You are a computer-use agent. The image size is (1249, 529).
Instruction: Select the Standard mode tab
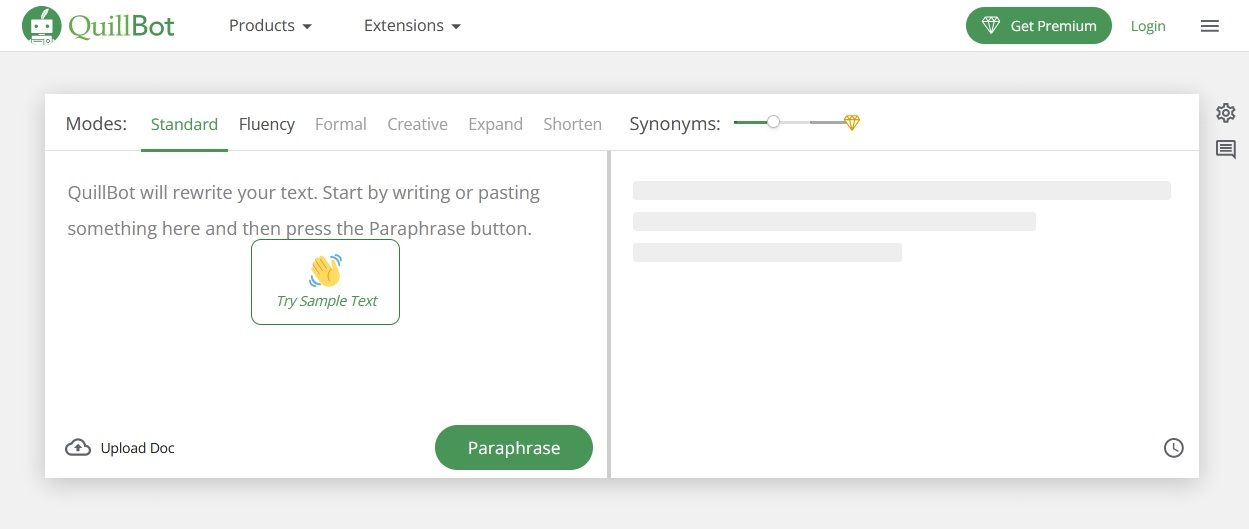click(x=184, y=124)
